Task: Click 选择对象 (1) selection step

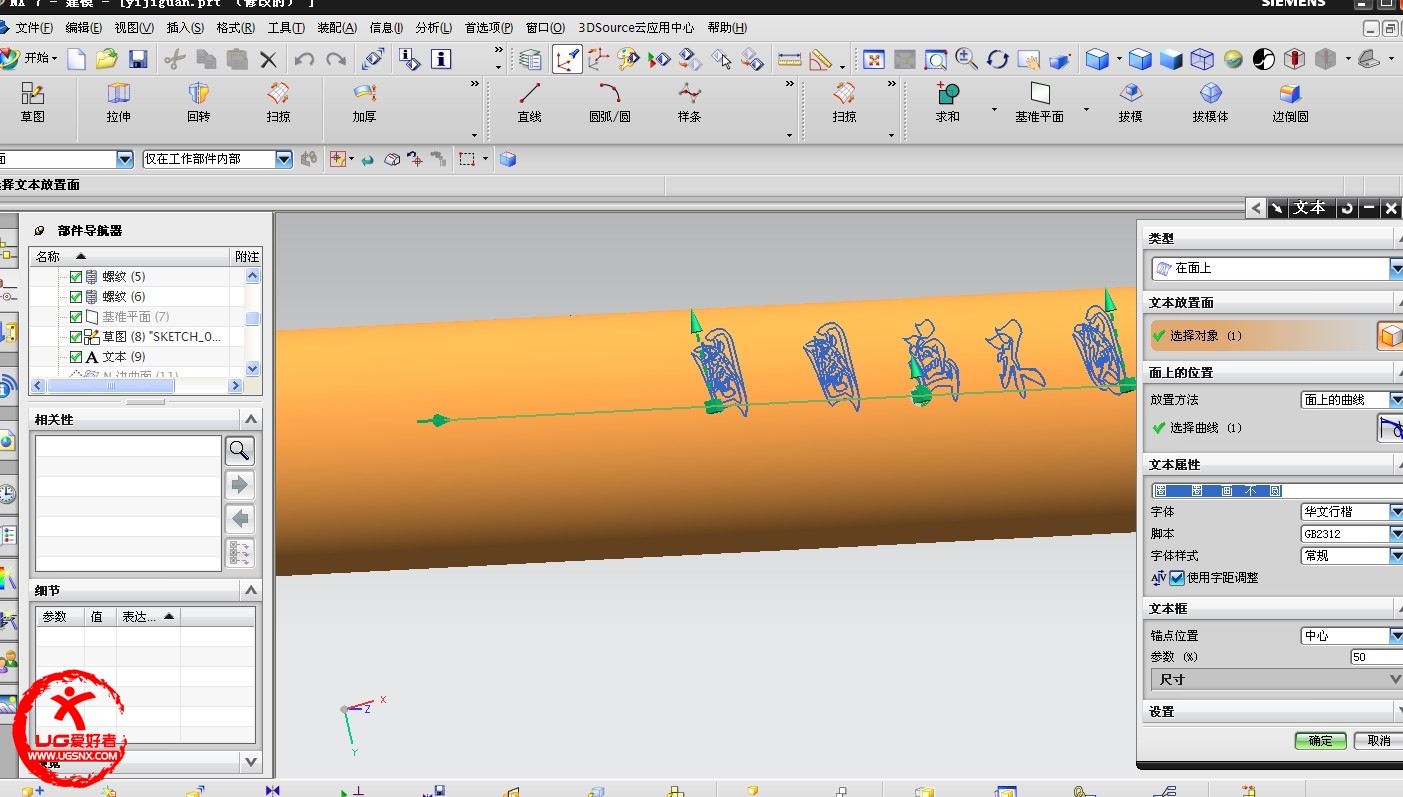Action: [1260, 336]
